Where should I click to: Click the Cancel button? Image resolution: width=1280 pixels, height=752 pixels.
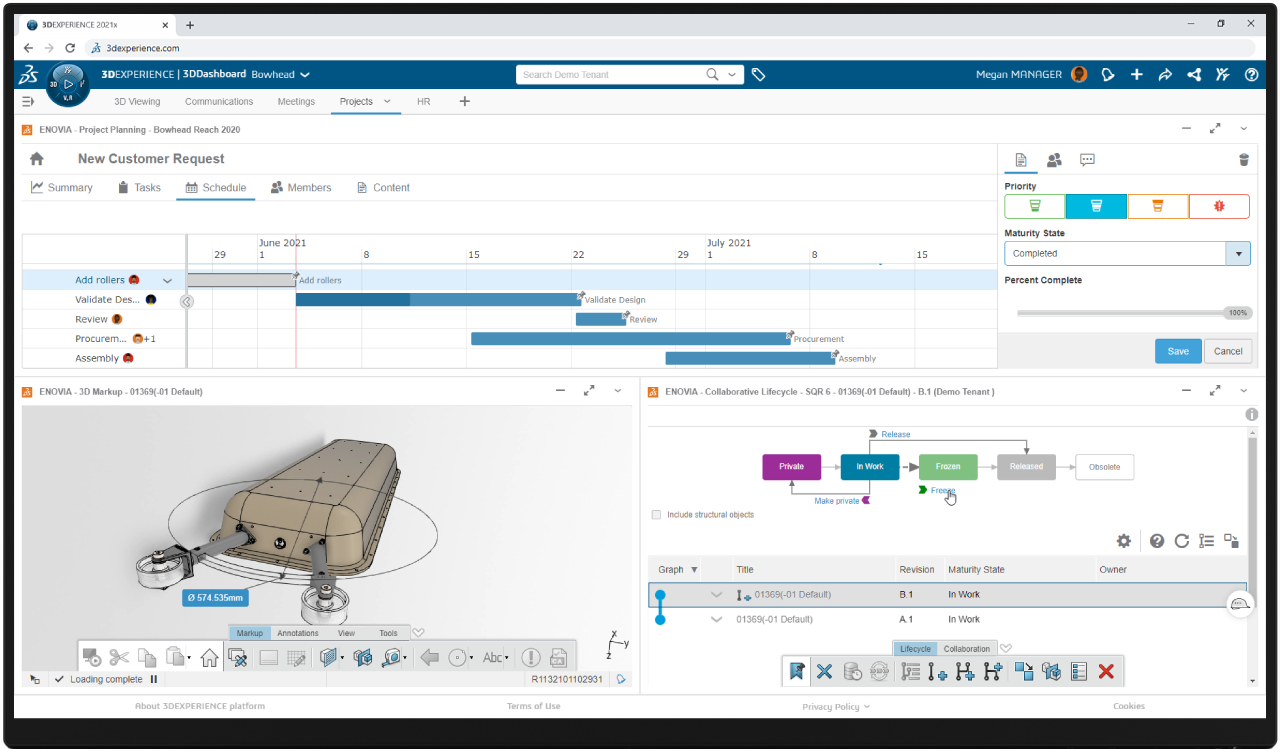[x=1228, y=351]
